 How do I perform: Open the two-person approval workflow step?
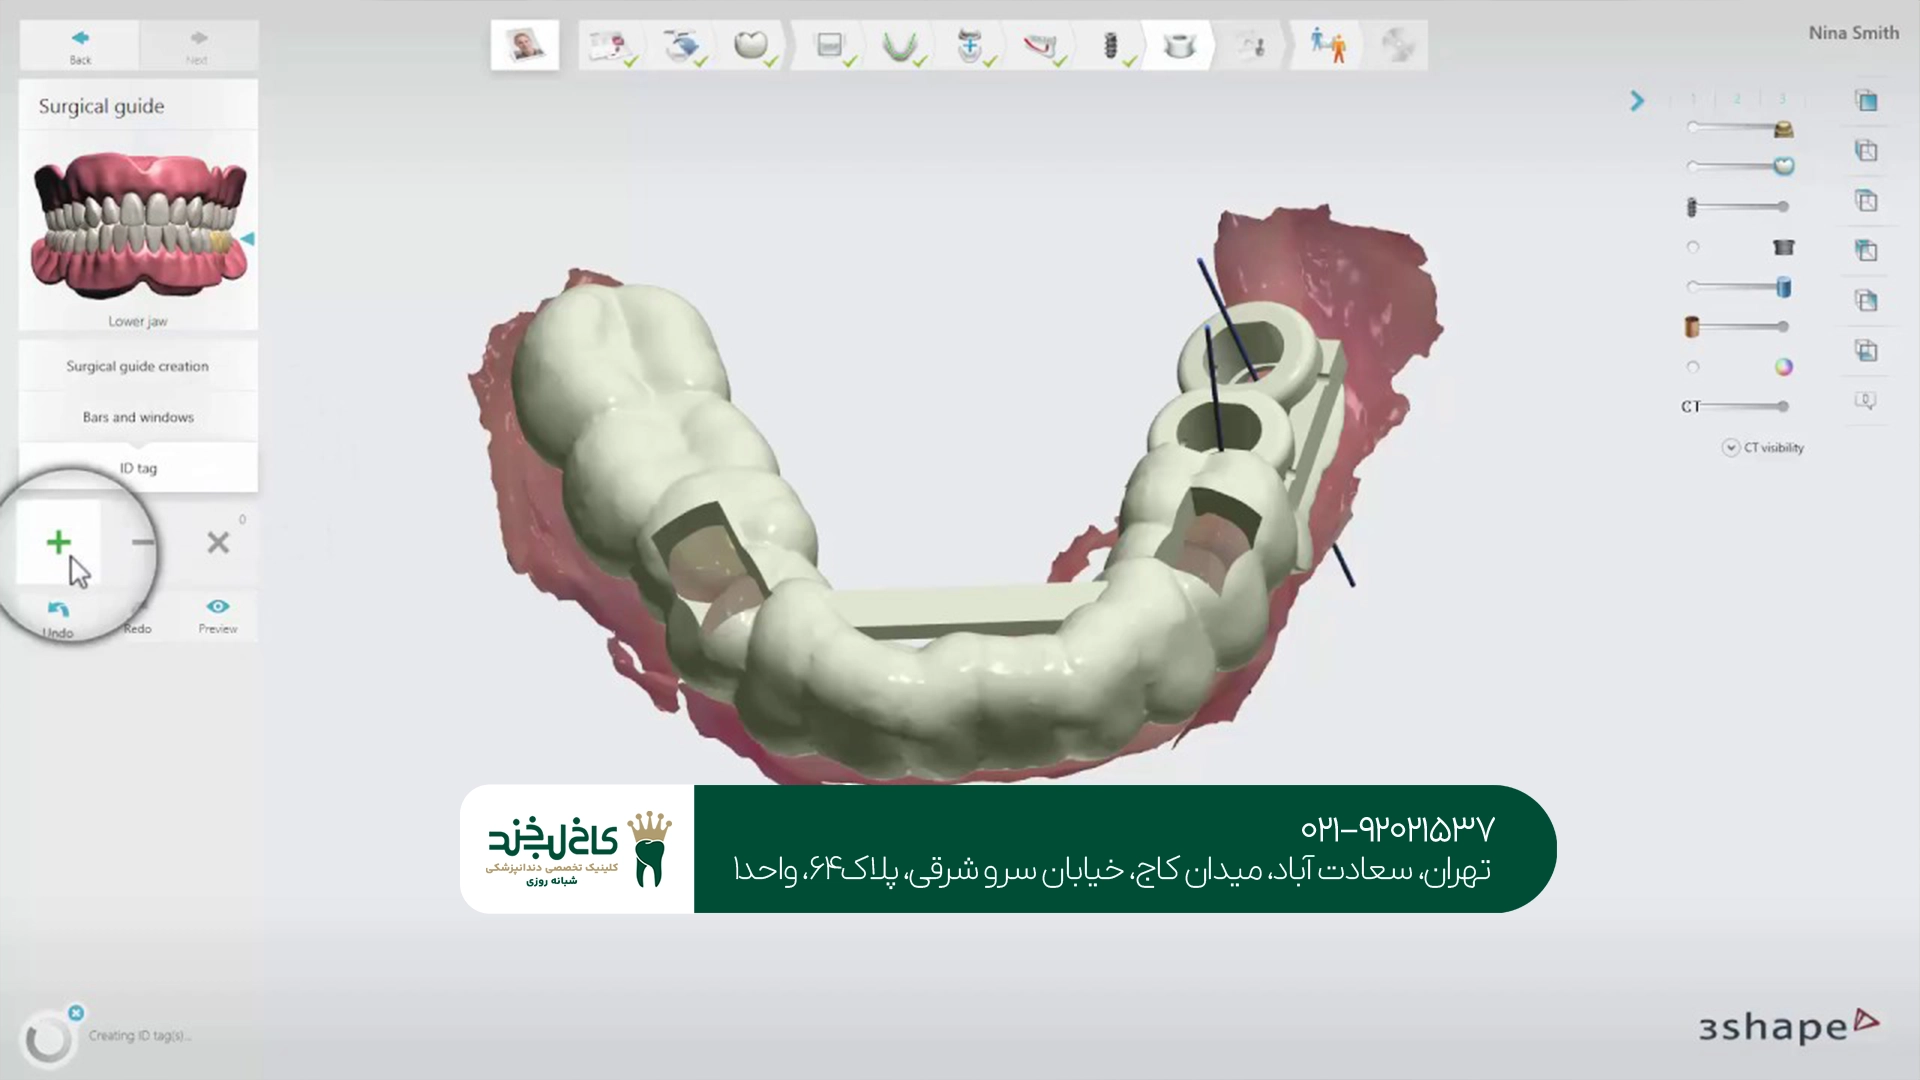(1329, 46)
